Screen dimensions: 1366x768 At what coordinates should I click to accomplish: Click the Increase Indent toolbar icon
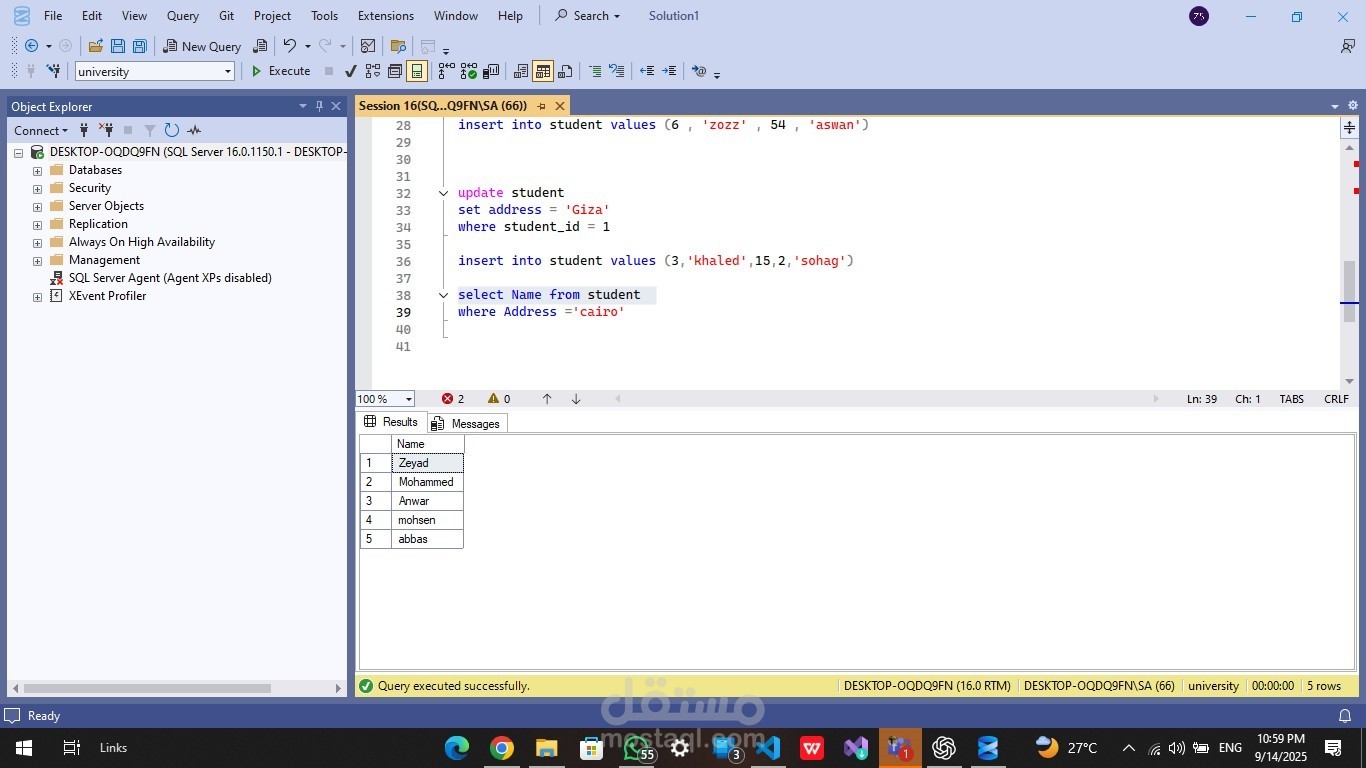(x=669, y=71)
